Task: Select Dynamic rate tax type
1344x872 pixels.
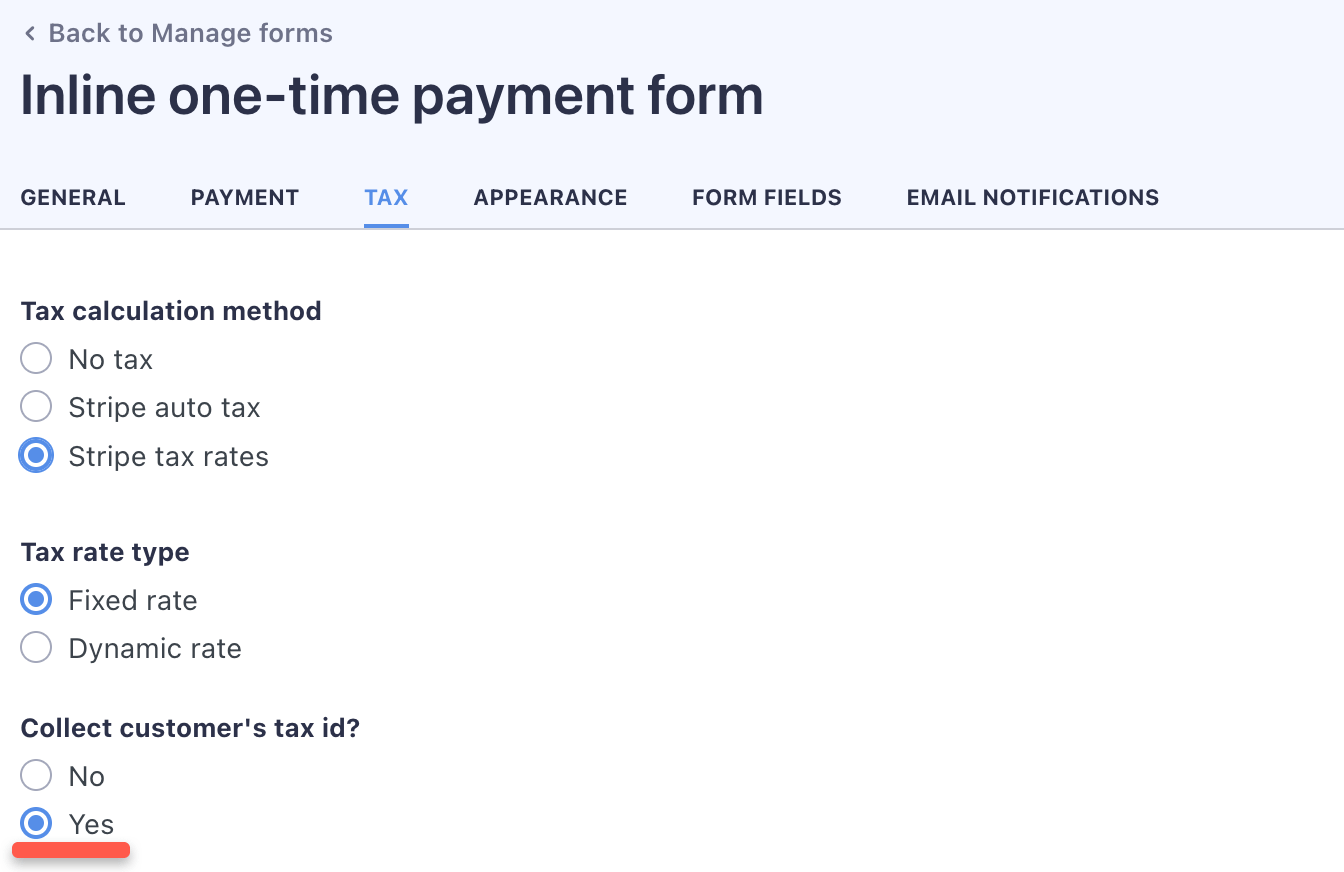Action: 36,647
